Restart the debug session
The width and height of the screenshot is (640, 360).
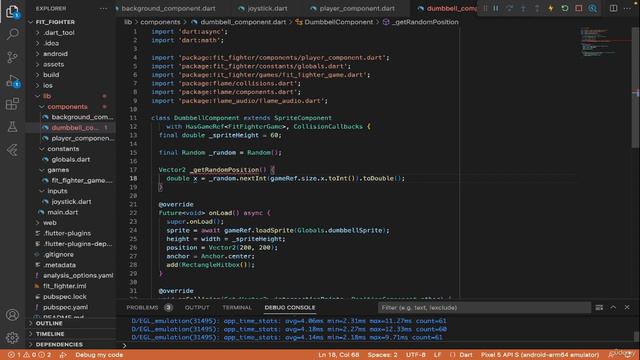pyautogui.click(x=565, y=8)
